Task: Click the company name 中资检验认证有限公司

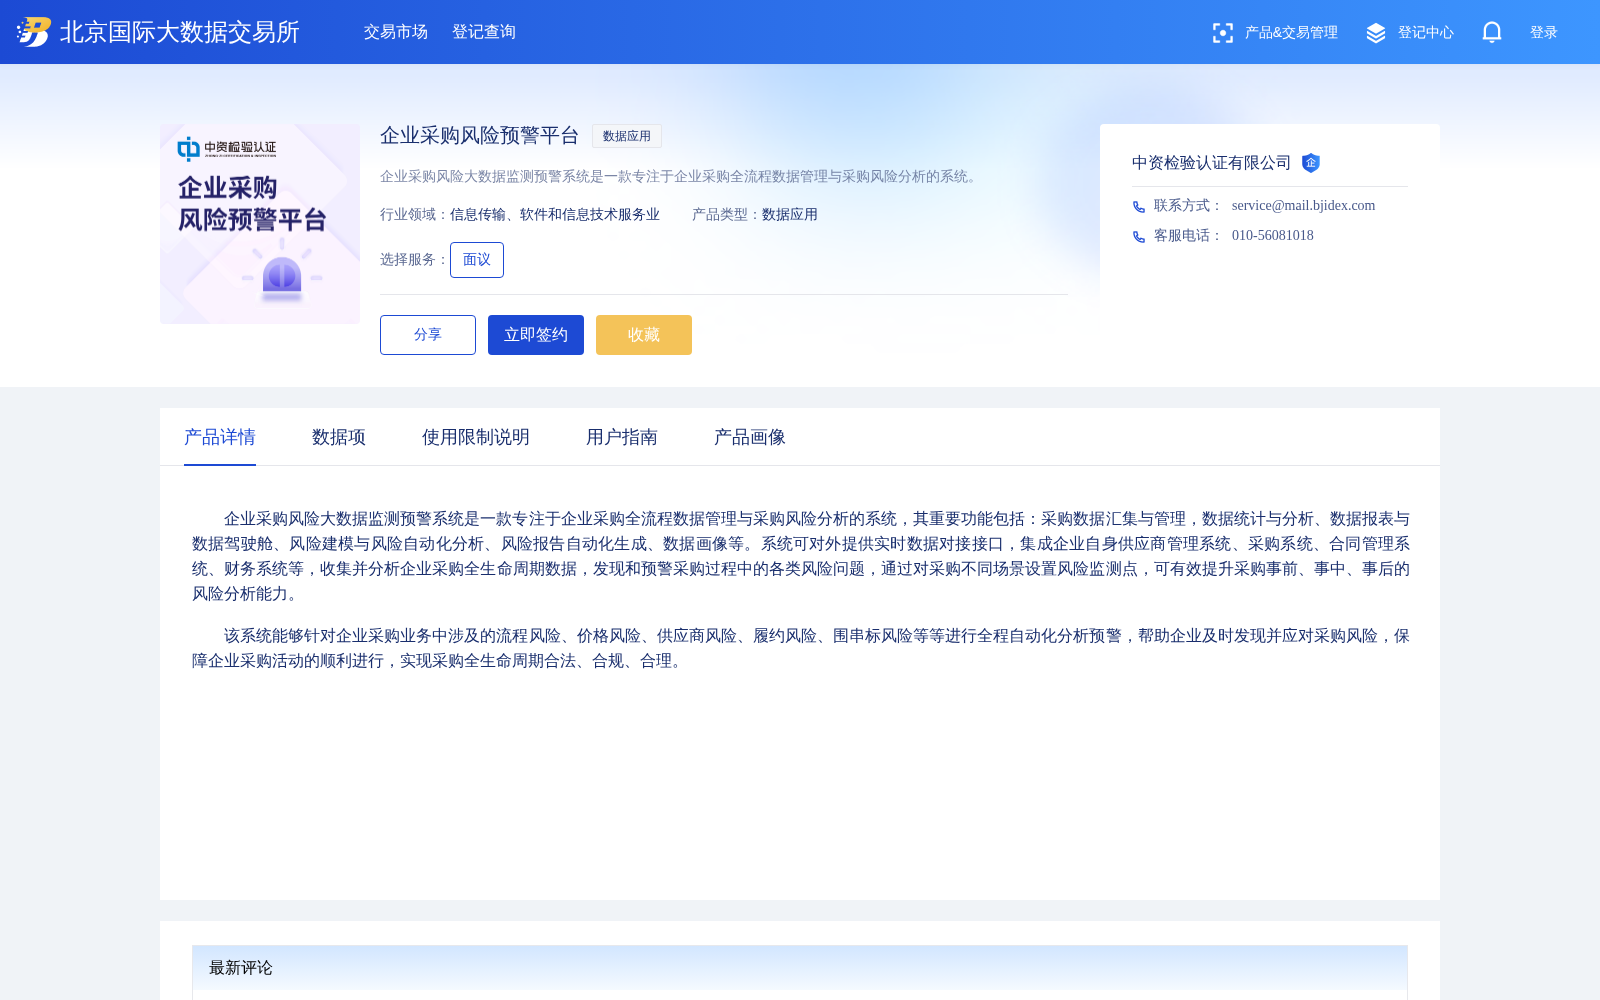Action: click(x=1211, y=163)
